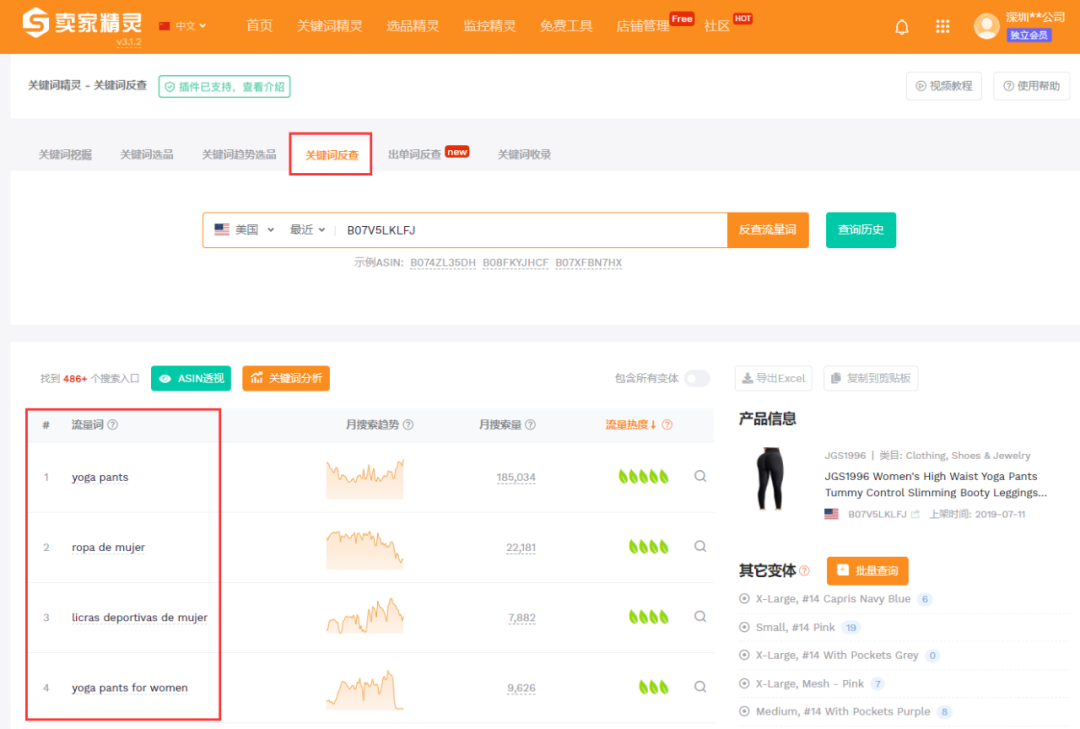Click the yoga leggings product thumbnail
Image resolution: width=1080 pixels, height=729 pixels.
pyautogui.click(x=770, y=479)
